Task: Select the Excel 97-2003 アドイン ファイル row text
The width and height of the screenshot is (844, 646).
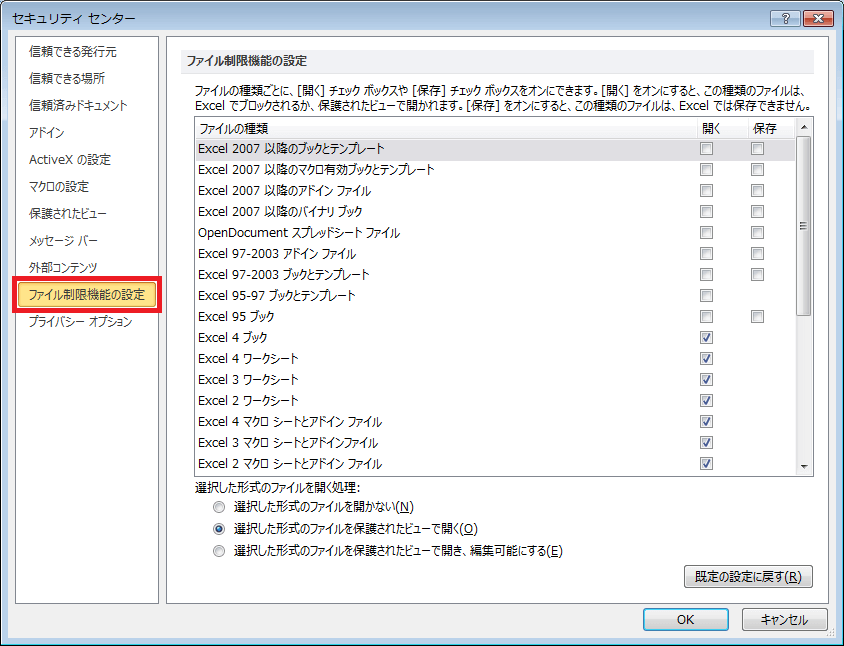Action: [277, 254]
